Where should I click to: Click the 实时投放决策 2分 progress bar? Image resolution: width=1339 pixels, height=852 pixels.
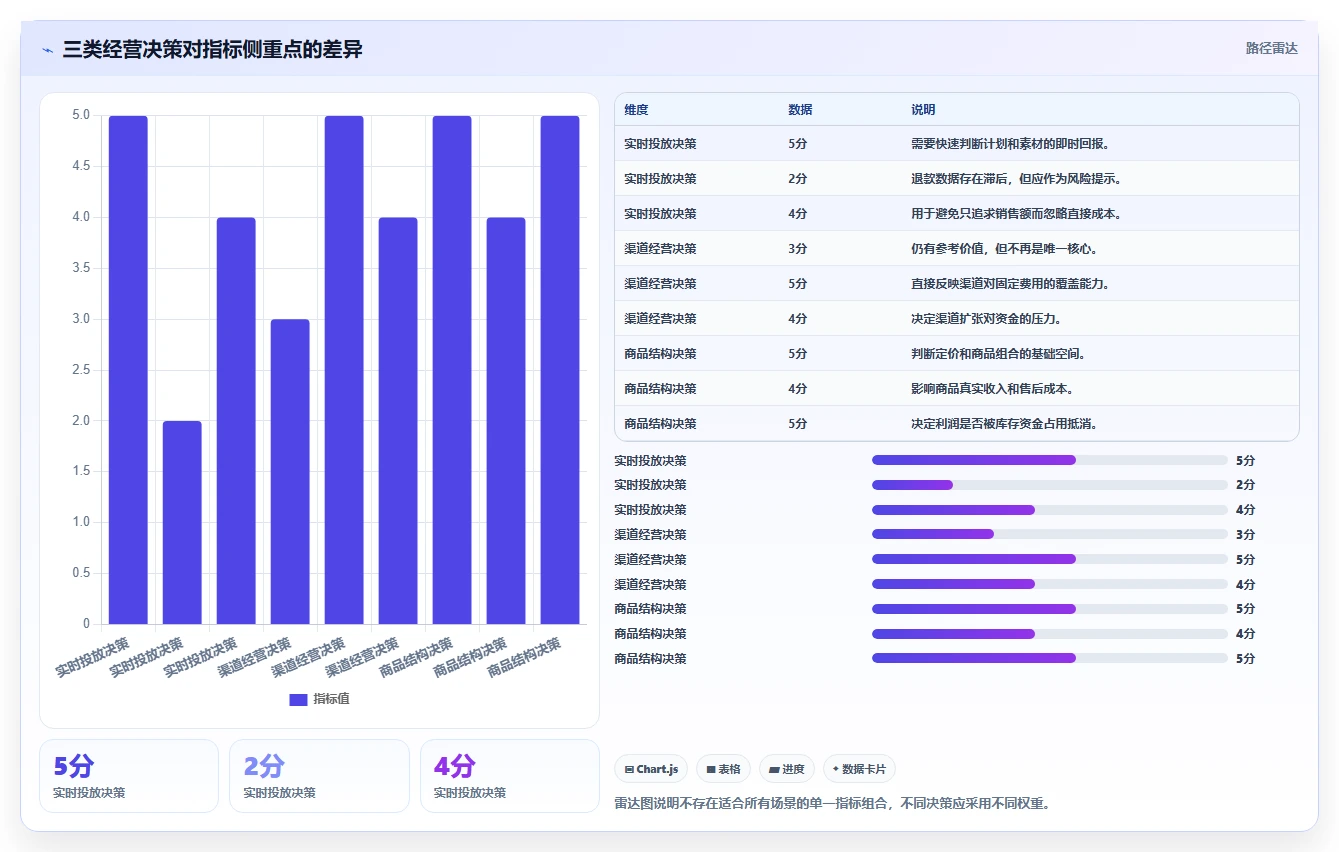pyautogui.click(x=1049, y=485)
